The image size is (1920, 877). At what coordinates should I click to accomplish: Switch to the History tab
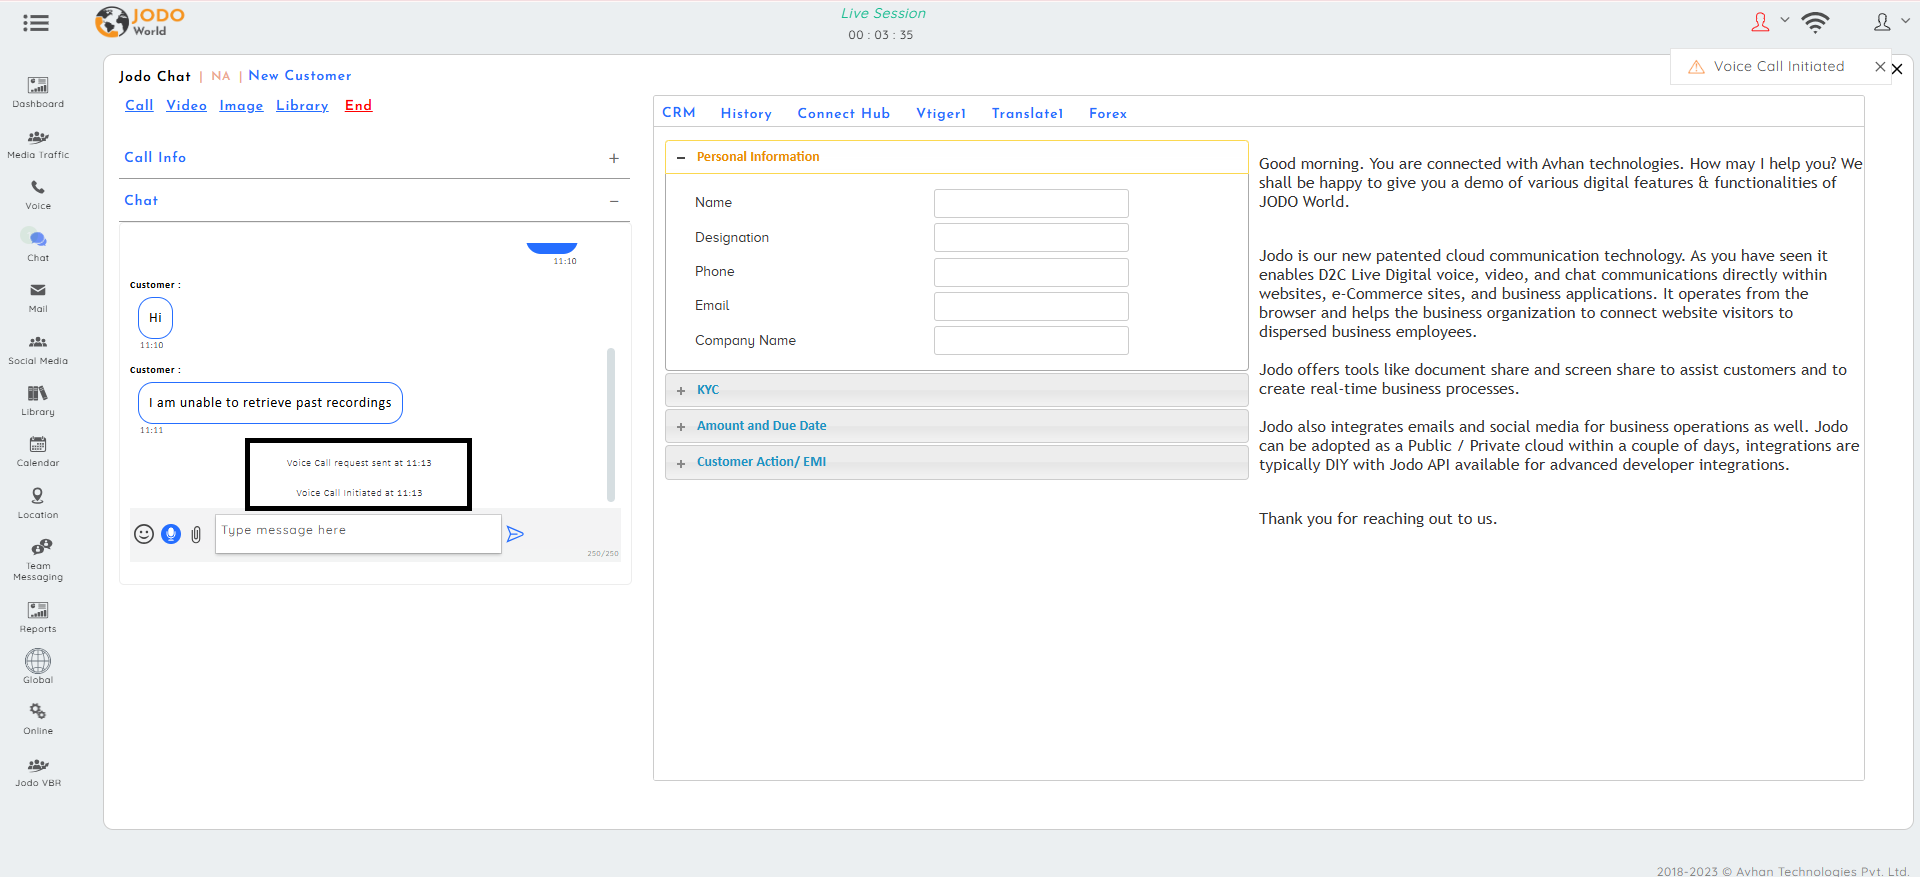point(746,114)
